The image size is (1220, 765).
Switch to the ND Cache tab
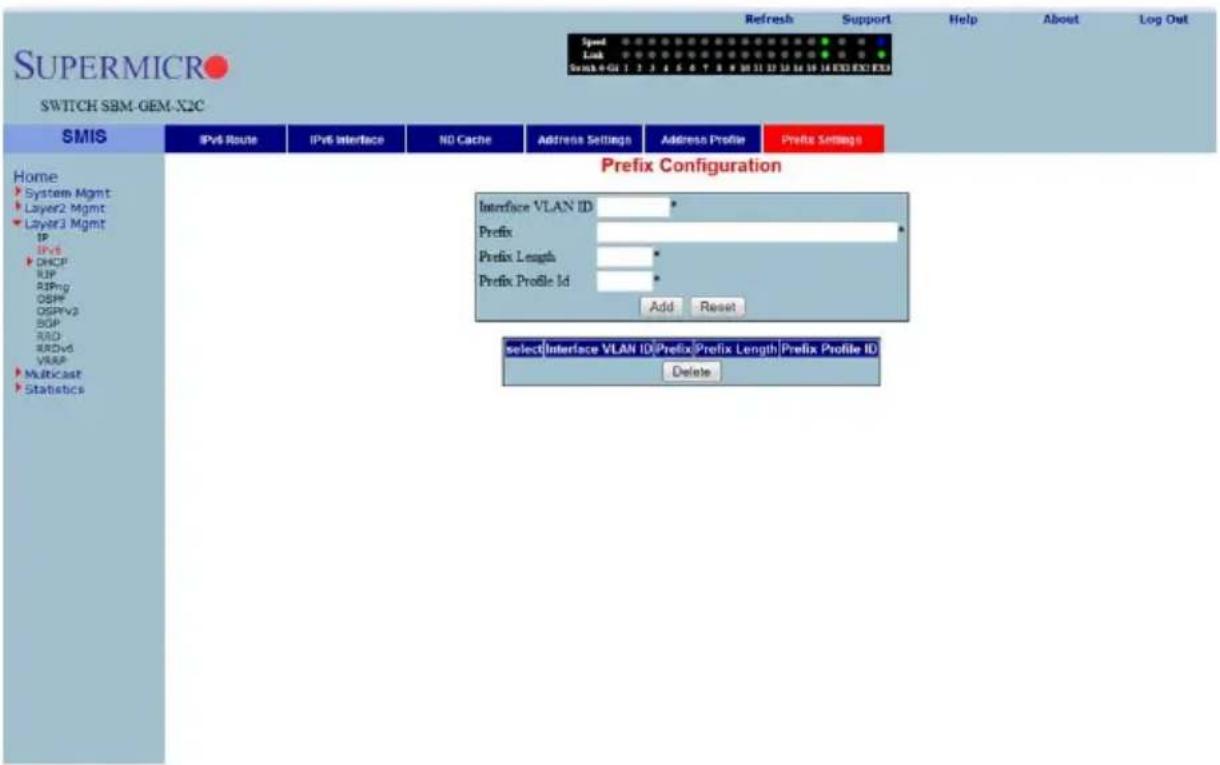point(464,140)
